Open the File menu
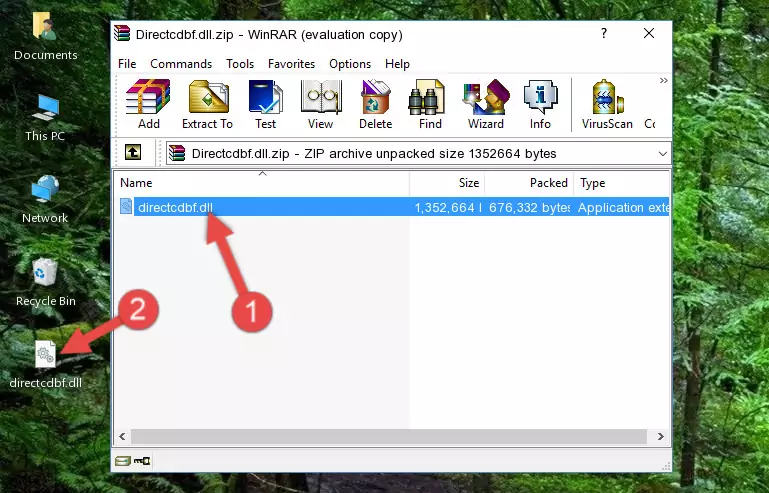Image resolution: width=769 pixels, height=493 pixels. tap(127, 64)
